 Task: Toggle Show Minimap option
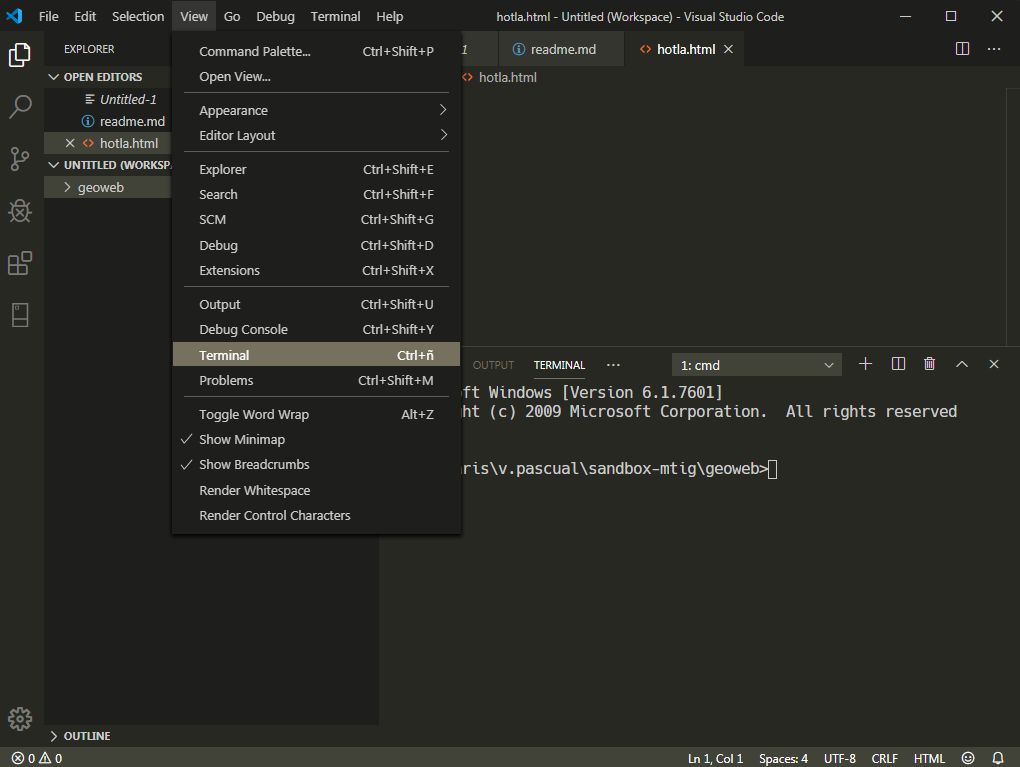tap(316, 440)
